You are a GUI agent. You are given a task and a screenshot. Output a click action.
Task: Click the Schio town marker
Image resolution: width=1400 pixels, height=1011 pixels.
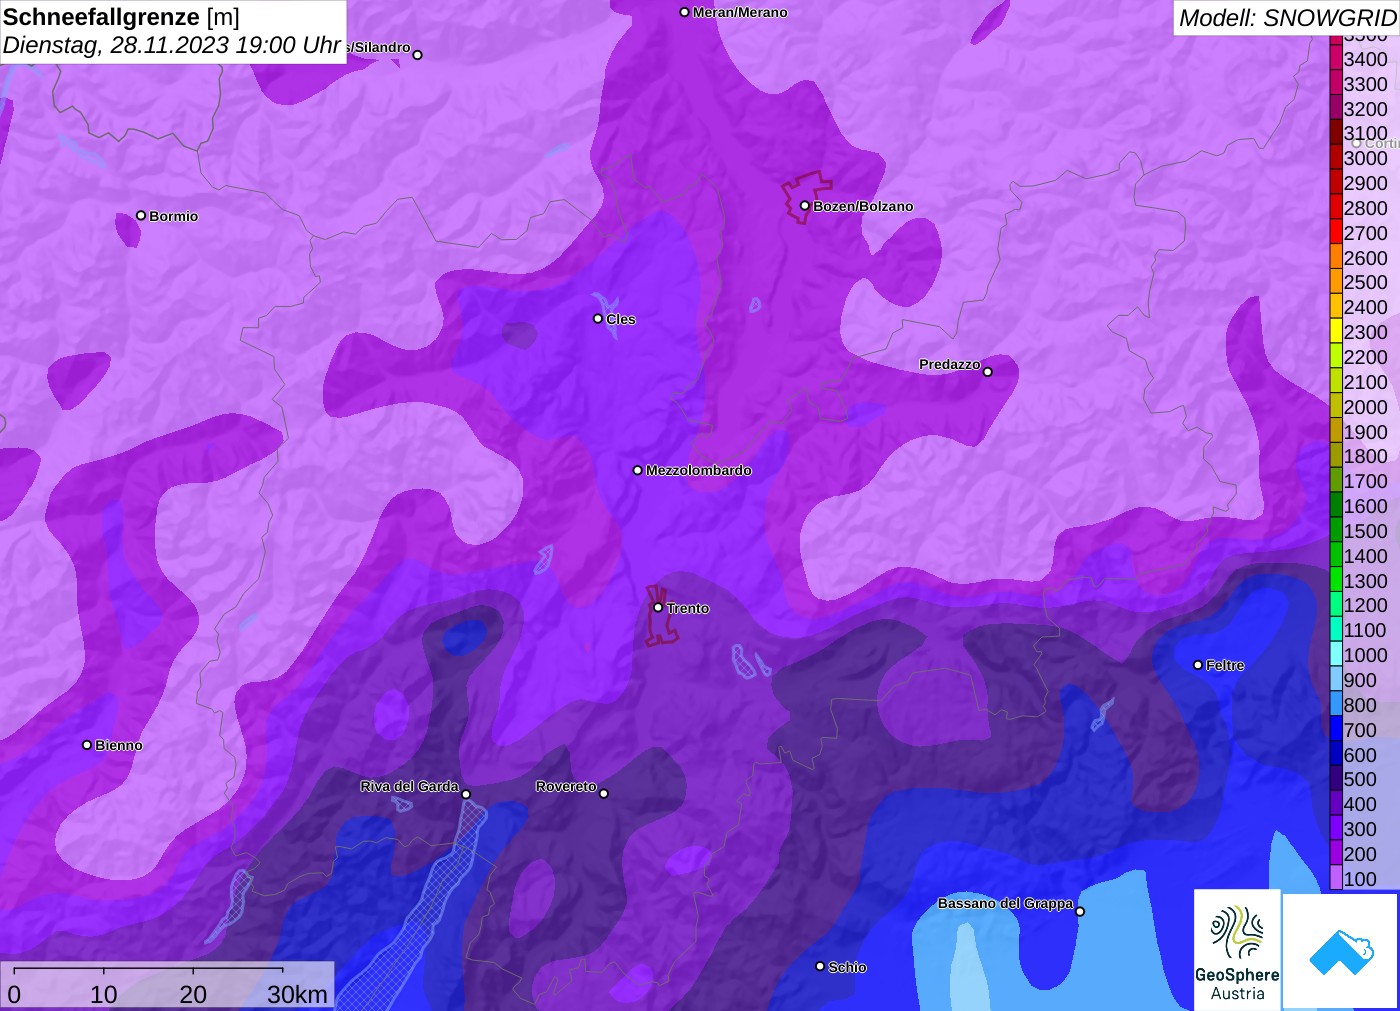pos(820,966)
